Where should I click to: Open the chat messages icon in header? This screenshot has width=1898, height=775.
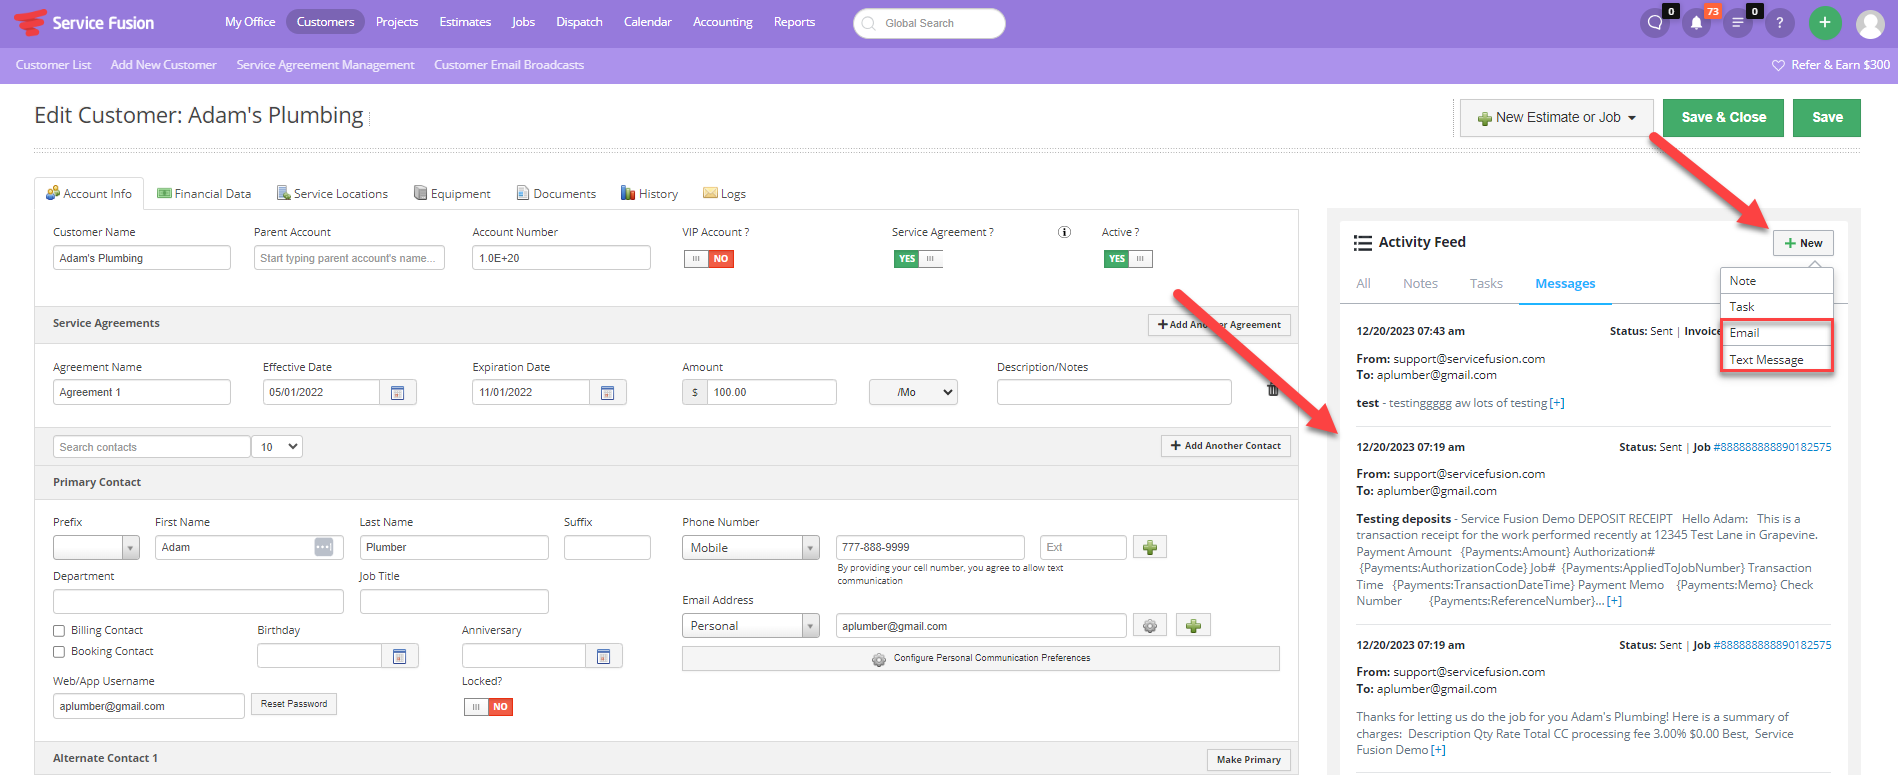pyautogui.click(x=1655, y=23)
